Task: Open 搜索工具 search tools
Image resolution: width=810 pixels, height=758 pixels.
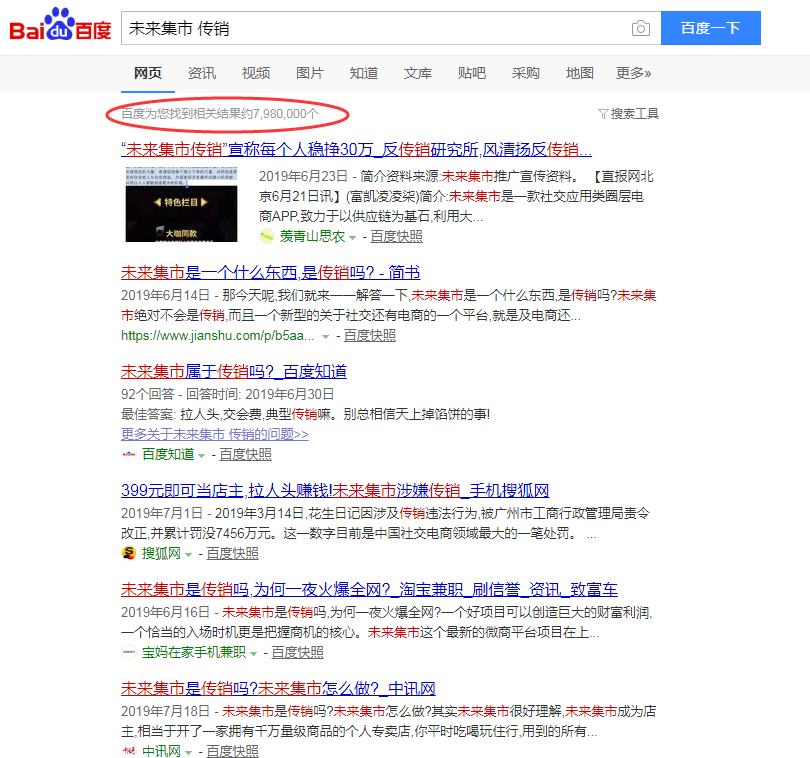Action: (634, 114)
